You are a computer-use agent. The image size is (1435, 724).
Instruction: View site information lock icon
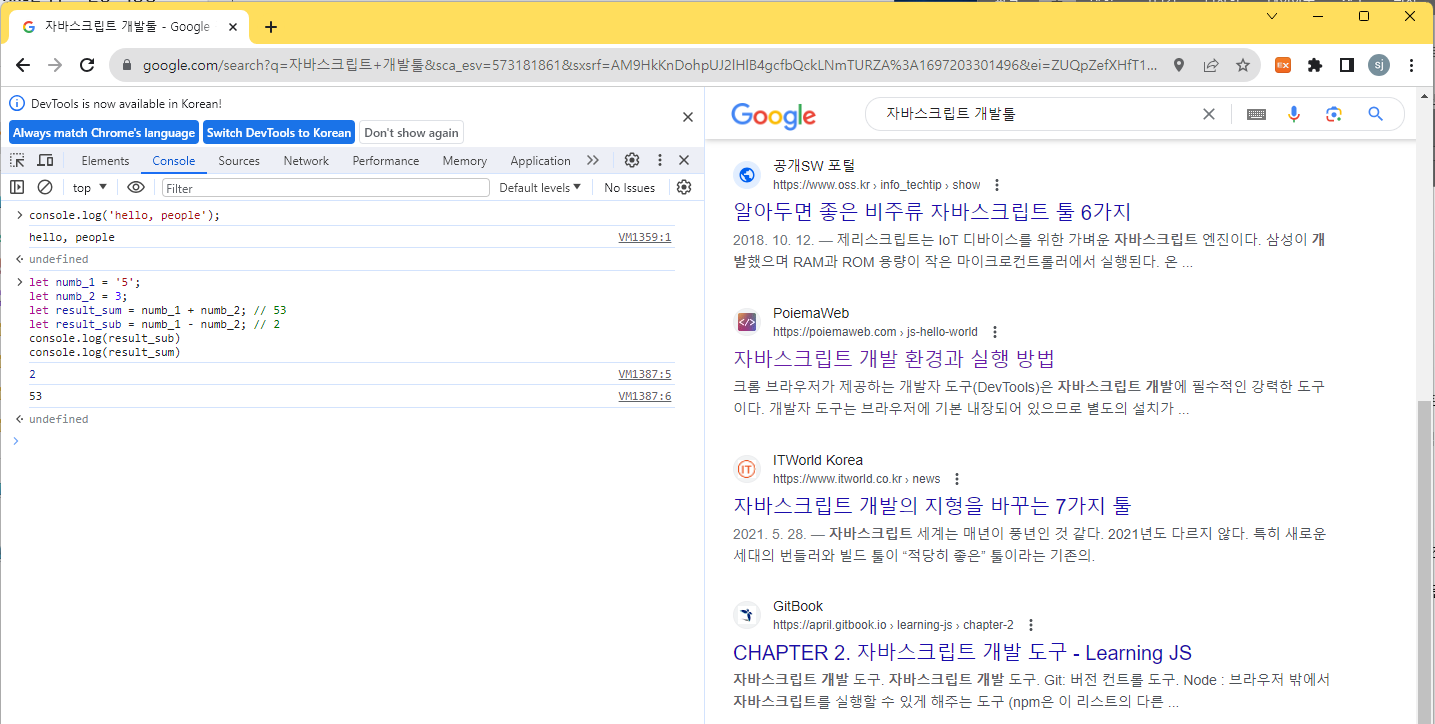(x=127, y=66)
